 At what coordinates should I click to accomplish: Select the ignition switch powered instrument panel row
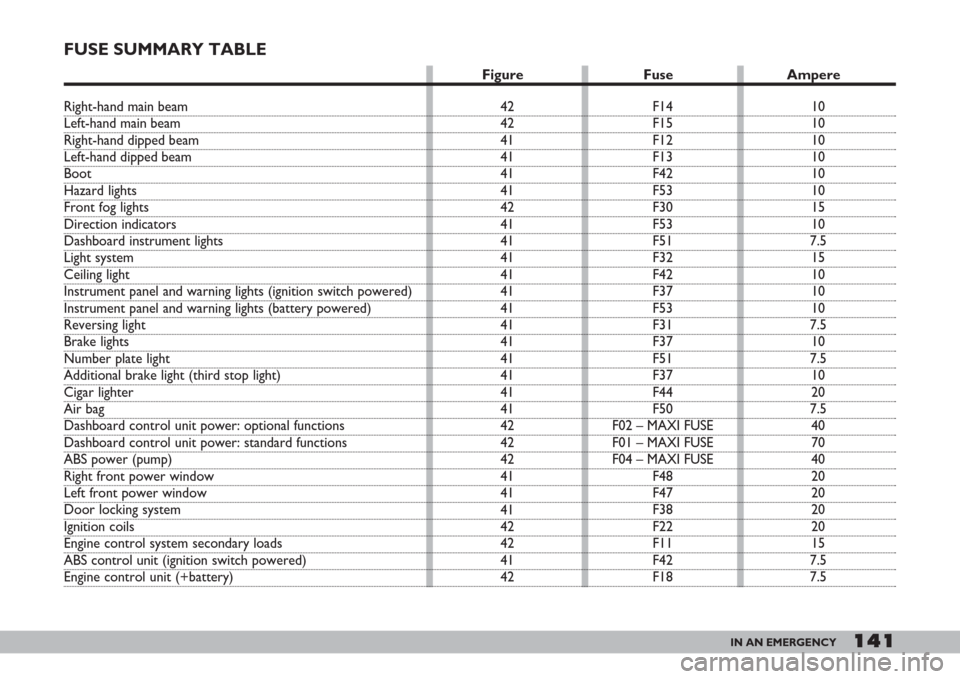pyautogui.click(x=238, y=291)
